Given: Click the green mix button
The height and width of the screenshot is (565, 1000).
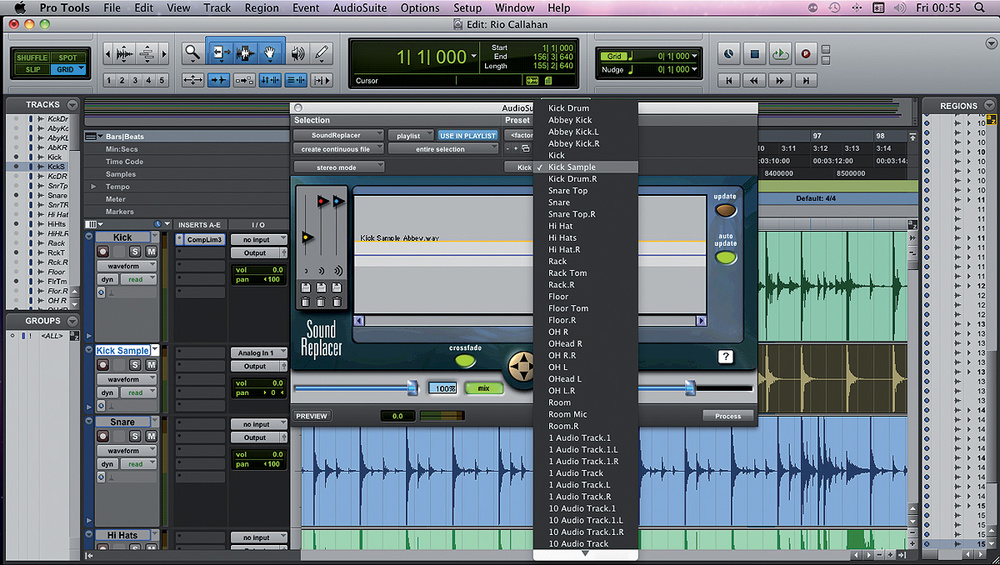Looking at the screenshot, I should pyautogui.click(x=483, y=388).
